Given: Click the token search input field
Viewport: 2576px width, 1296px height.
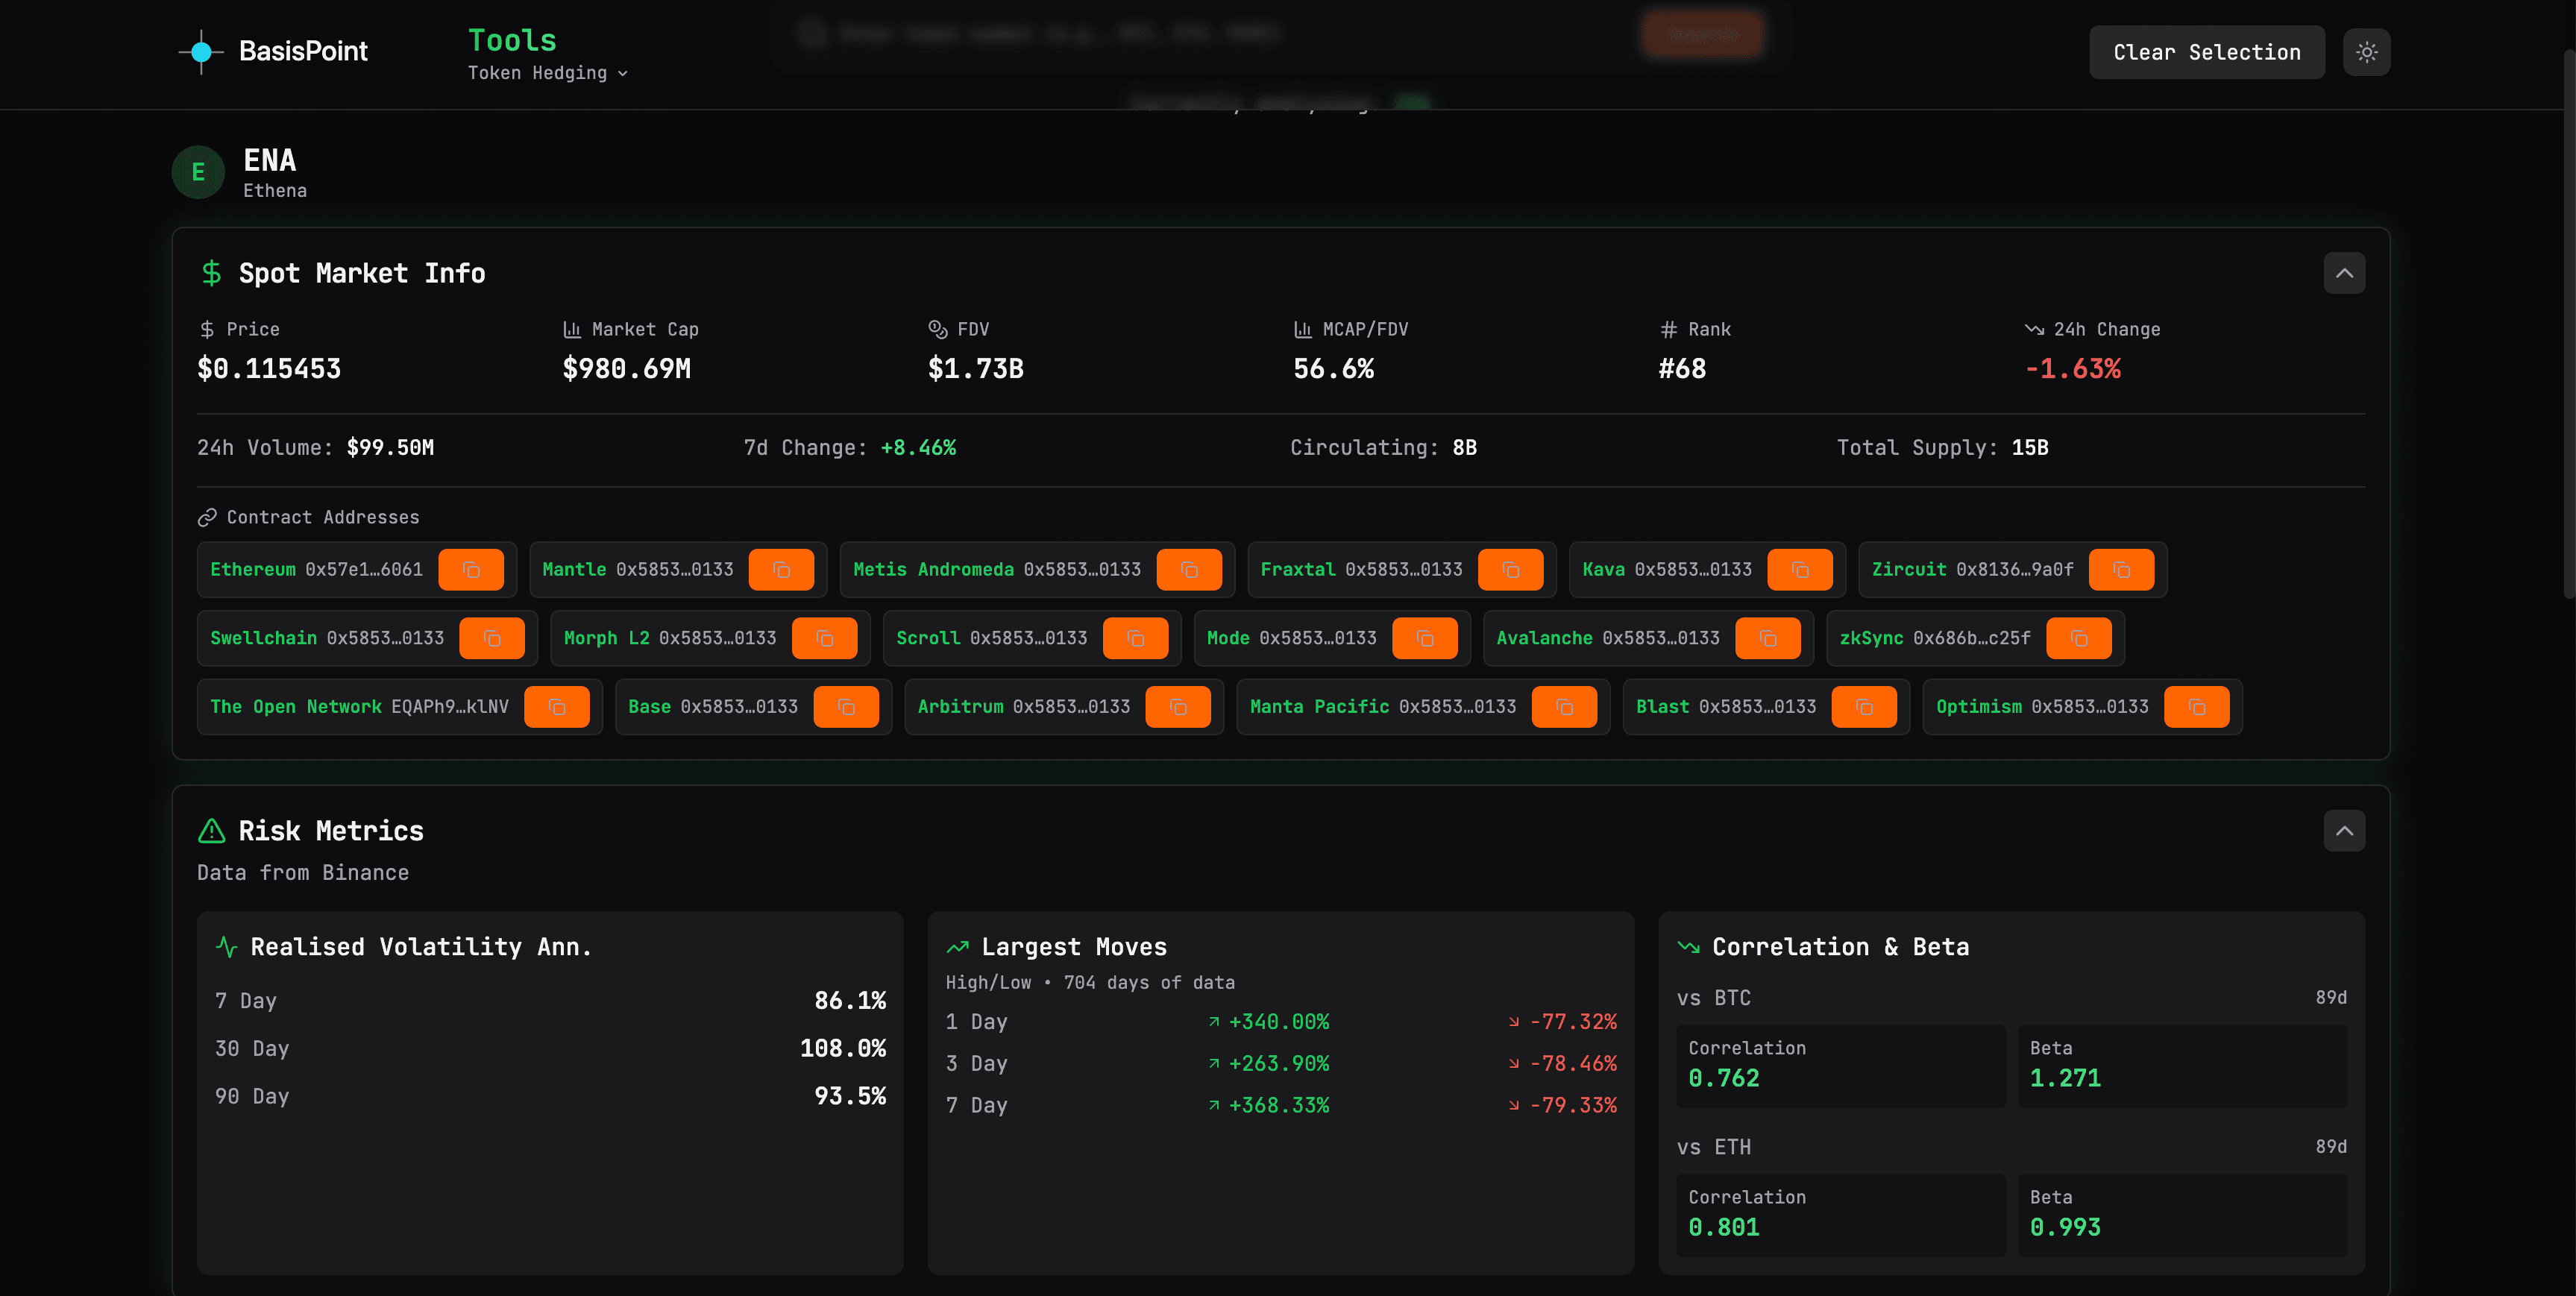Looking at the screenshot, I should pyautogui.click(x=1100, y=33).
